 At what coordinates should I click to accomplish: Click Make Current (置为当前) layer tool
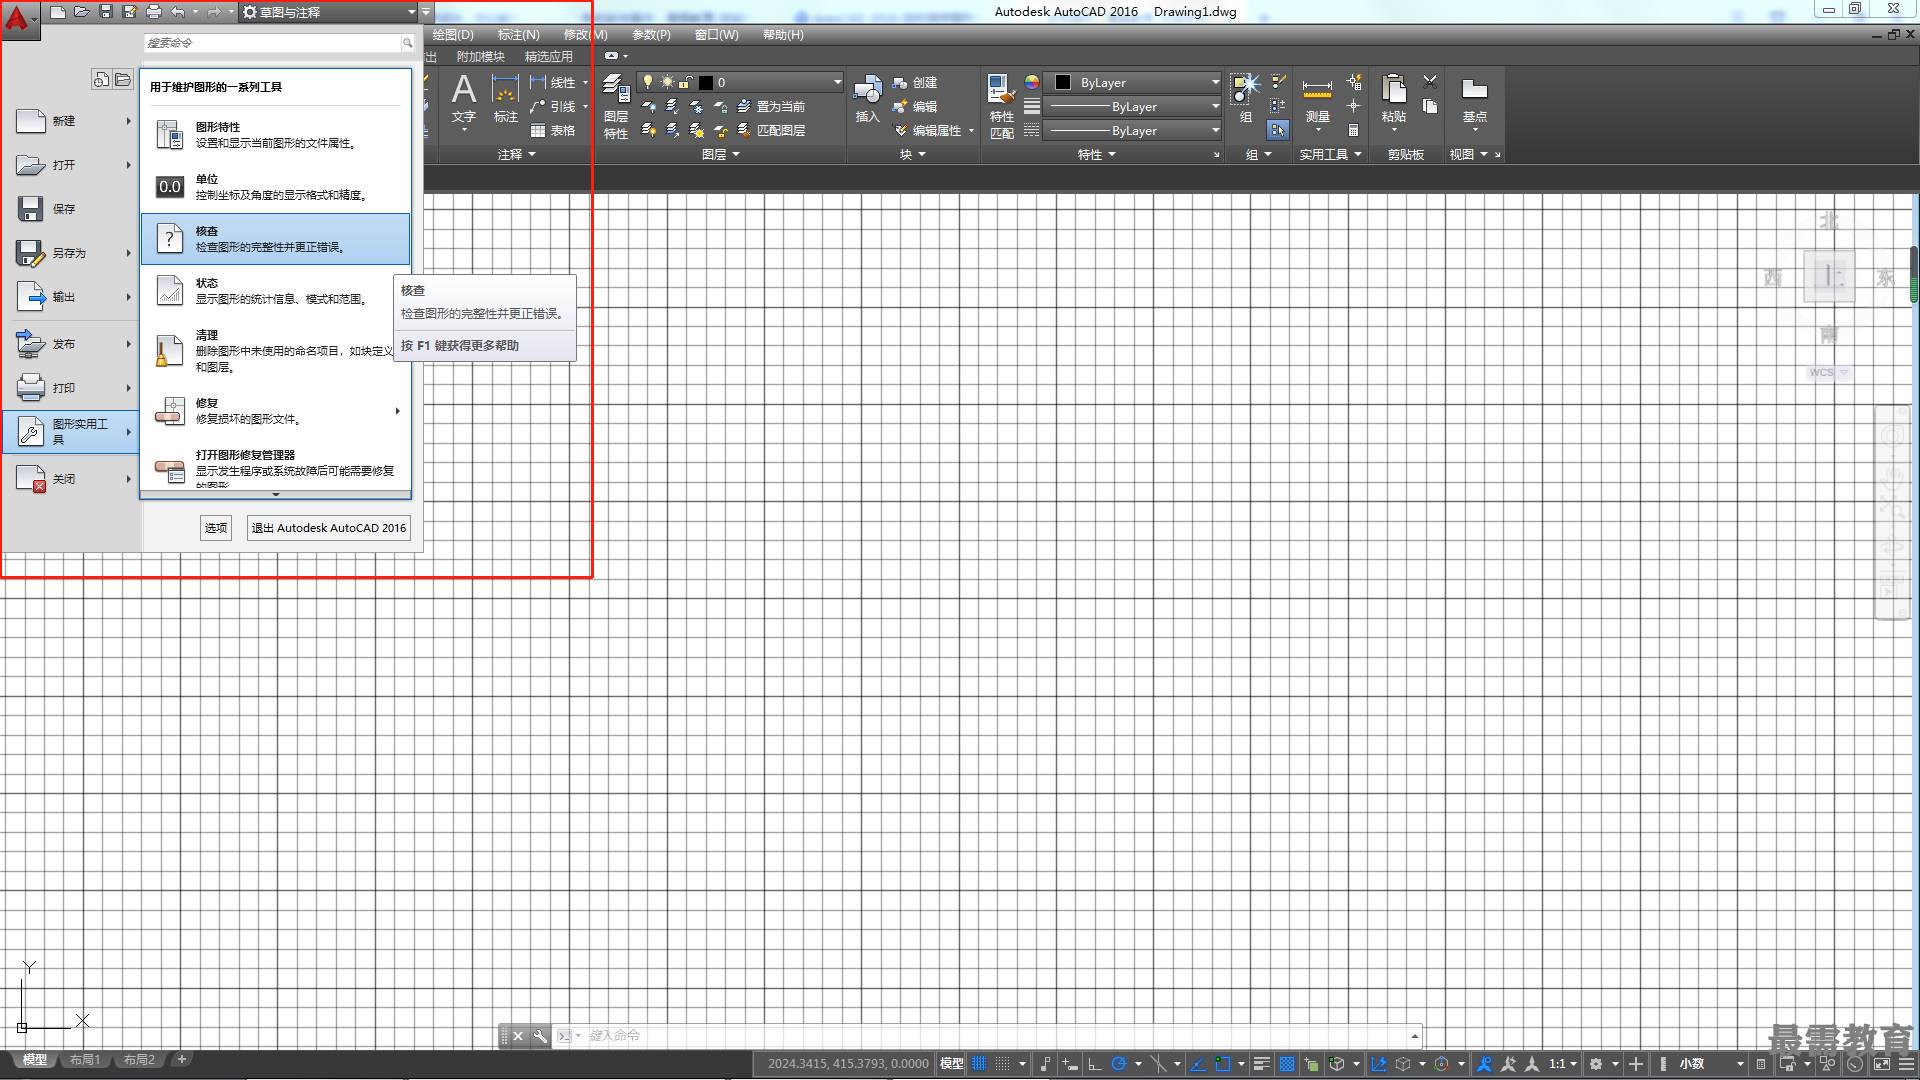click(x=771, y=107)
